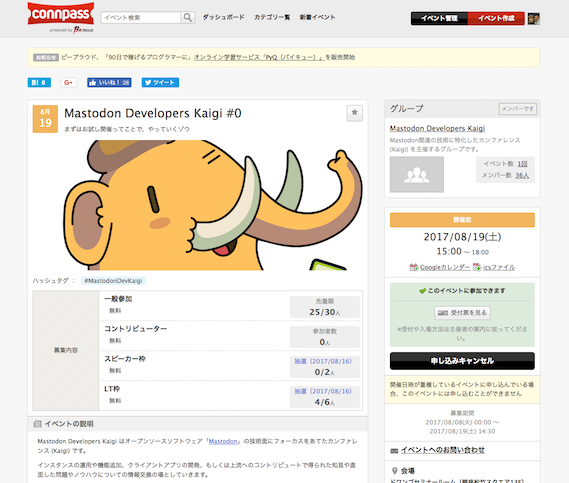The width and height of the screenshot is (569, 483).
Task: Share via the Google+ icon
Action: pyautogui.click(x=69, y=82)
